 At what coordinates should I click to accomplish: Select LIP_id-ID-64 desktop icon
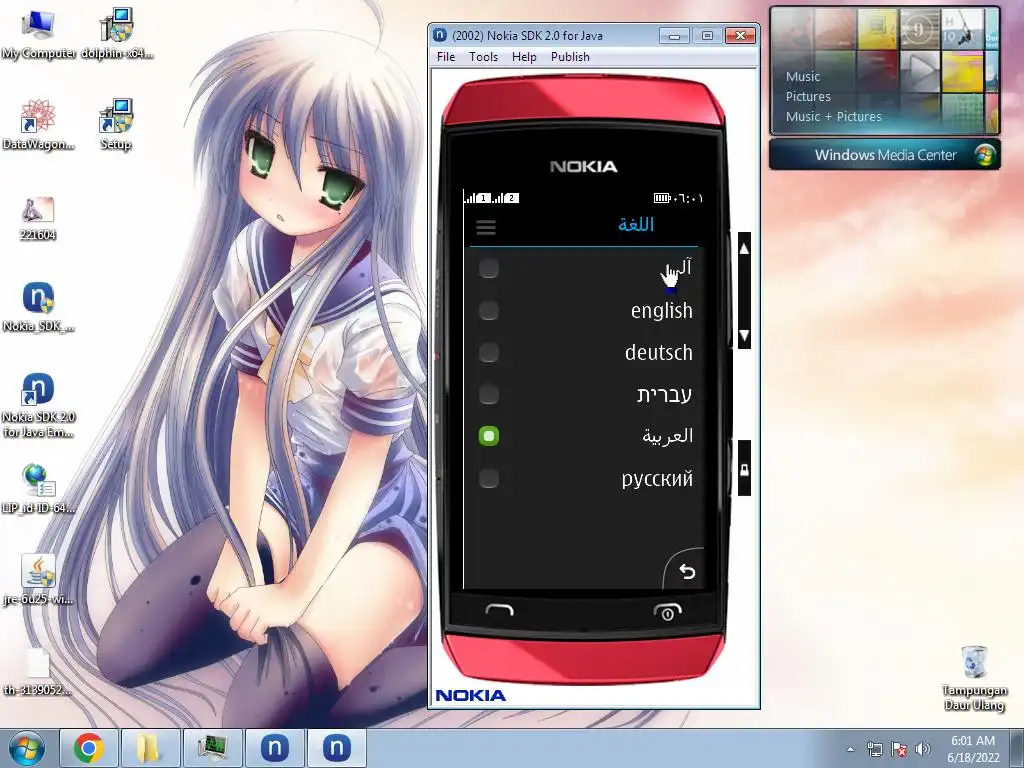pyautogui.click(x=39, y=488)
